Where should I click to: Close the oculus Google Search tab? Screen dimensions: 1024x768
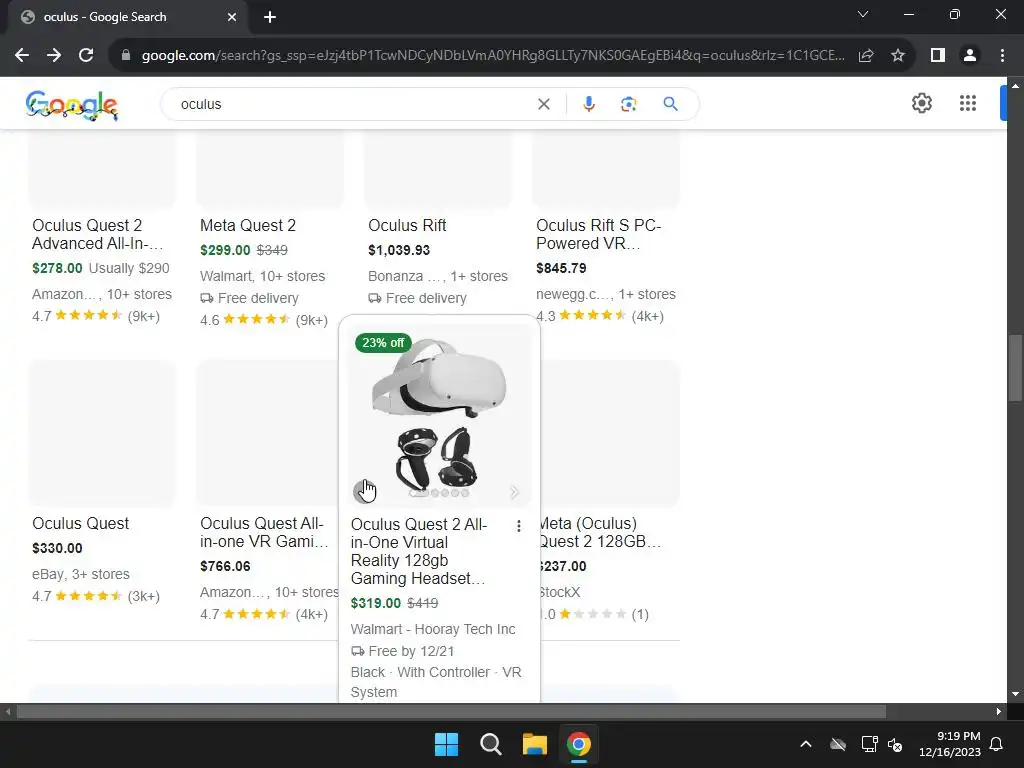pyautogui.click(x=232, y=17)
